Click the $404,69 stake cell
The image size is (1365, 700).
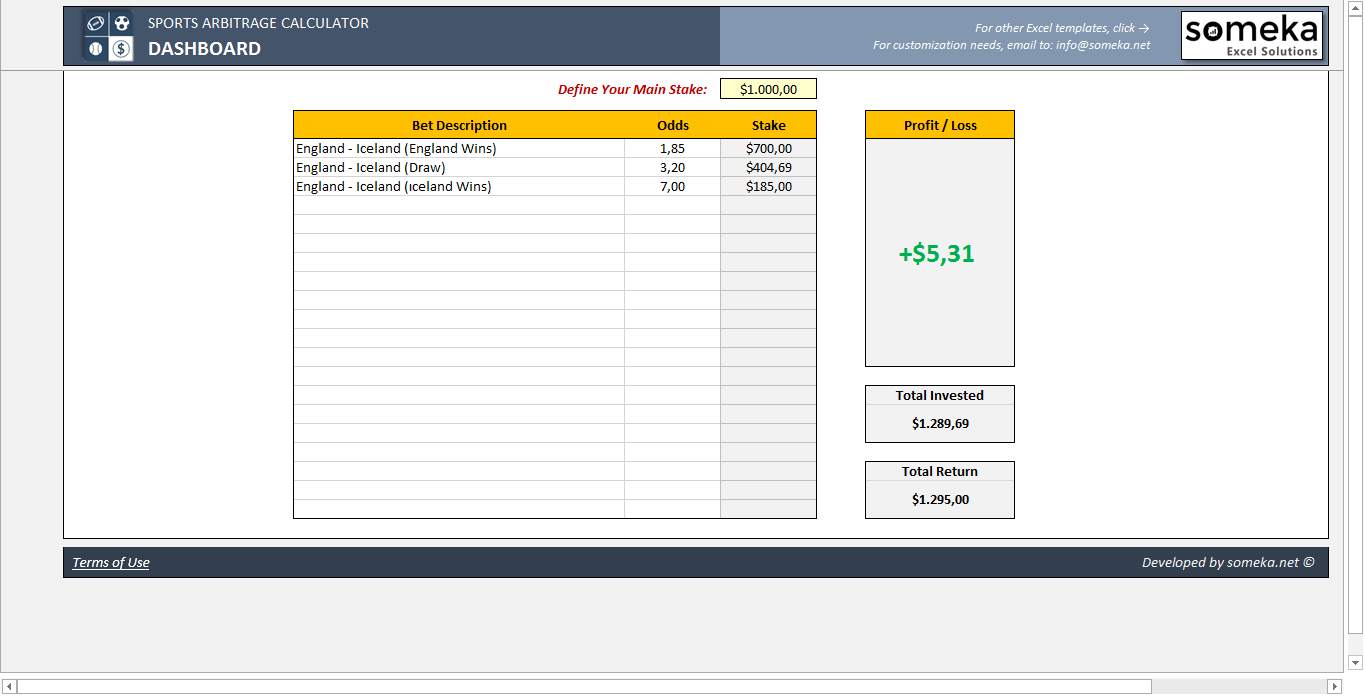tap(768, 167)
